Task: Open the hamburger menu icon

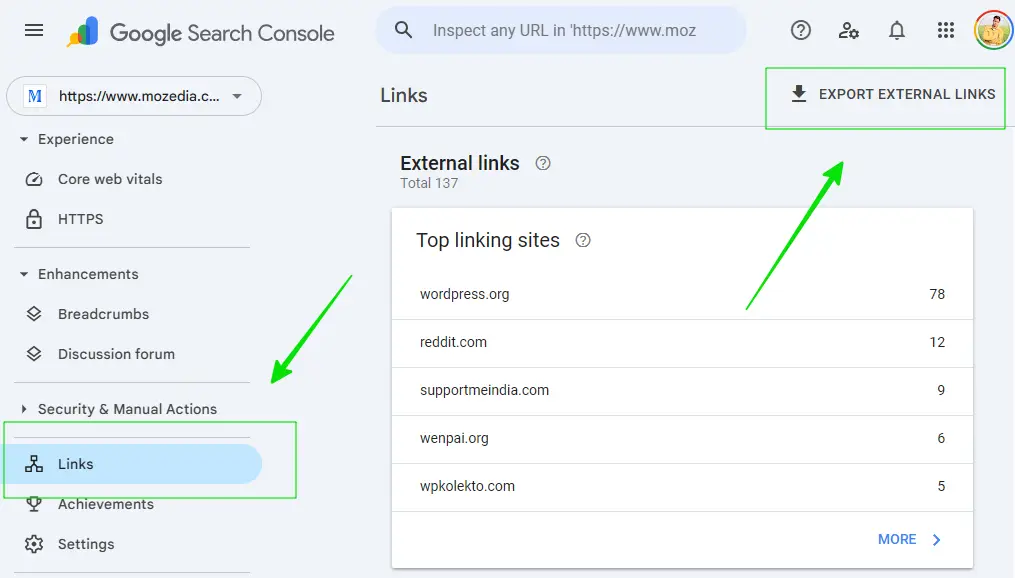Action: pyautogui.click(x=33, y=30)
